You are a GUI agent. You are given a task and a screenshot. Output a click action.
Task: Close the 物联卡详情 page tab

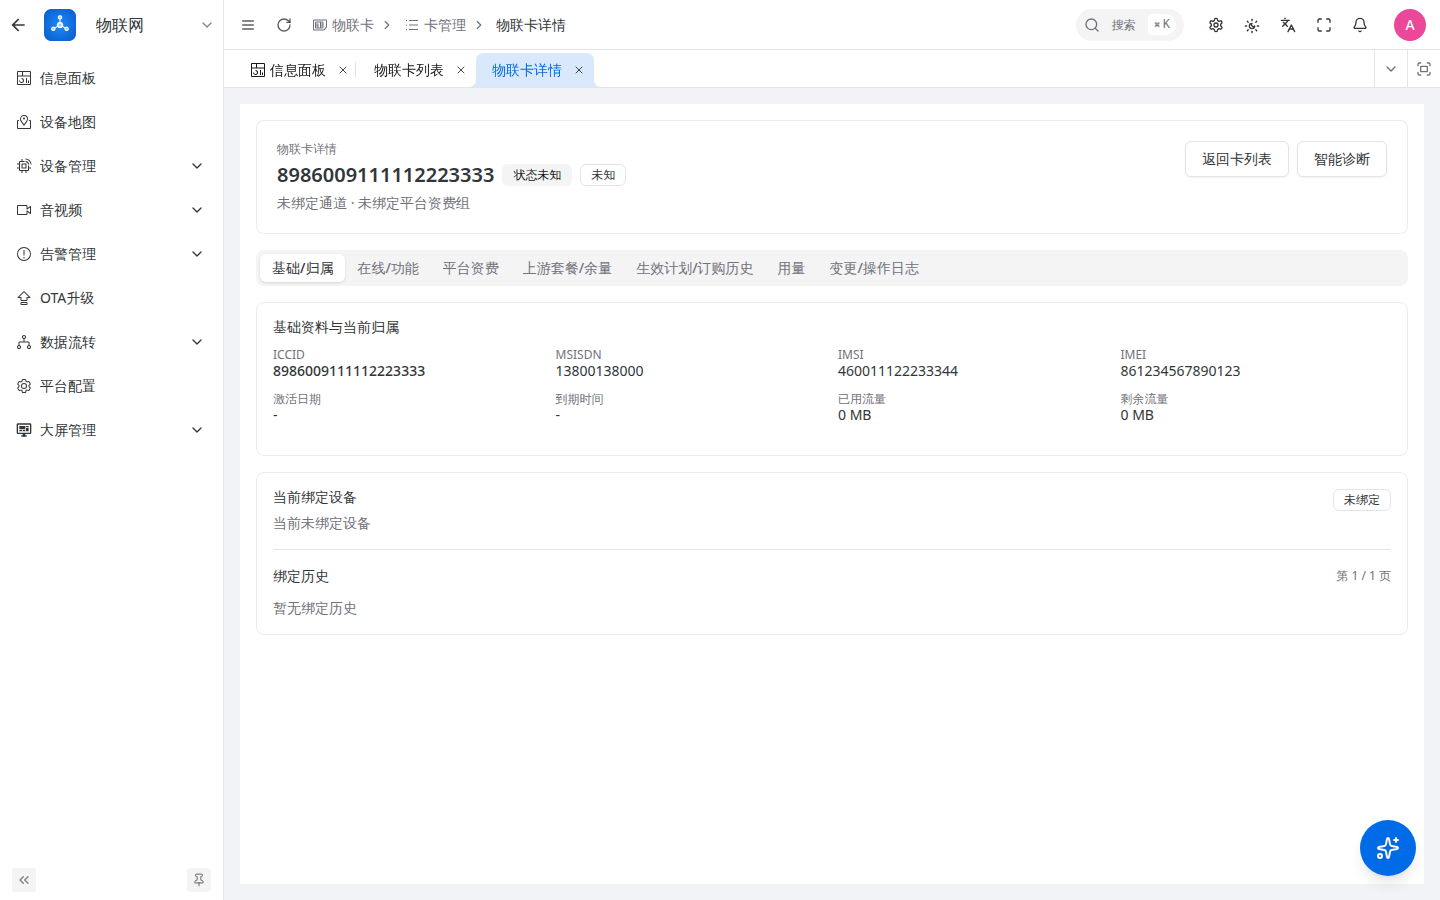579,70
